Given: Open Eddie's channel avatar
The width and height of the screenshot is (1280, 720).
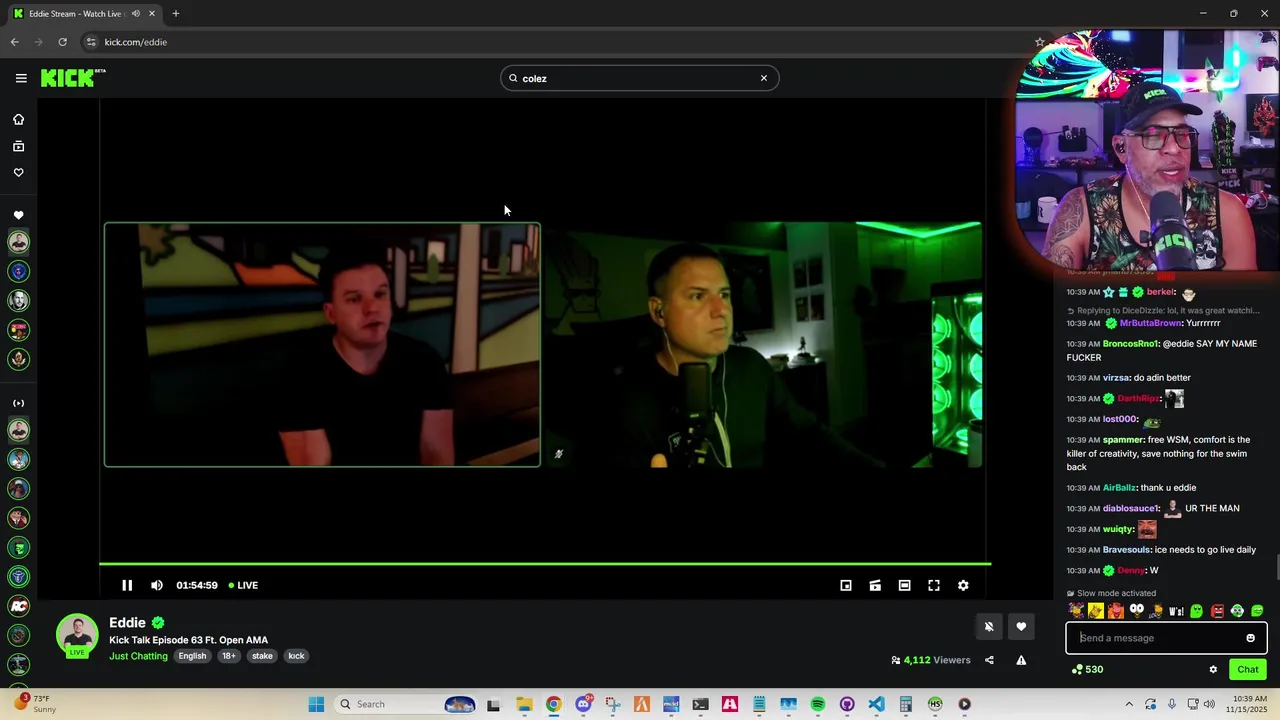Looking at the screenshot, I should pos(77,635).
